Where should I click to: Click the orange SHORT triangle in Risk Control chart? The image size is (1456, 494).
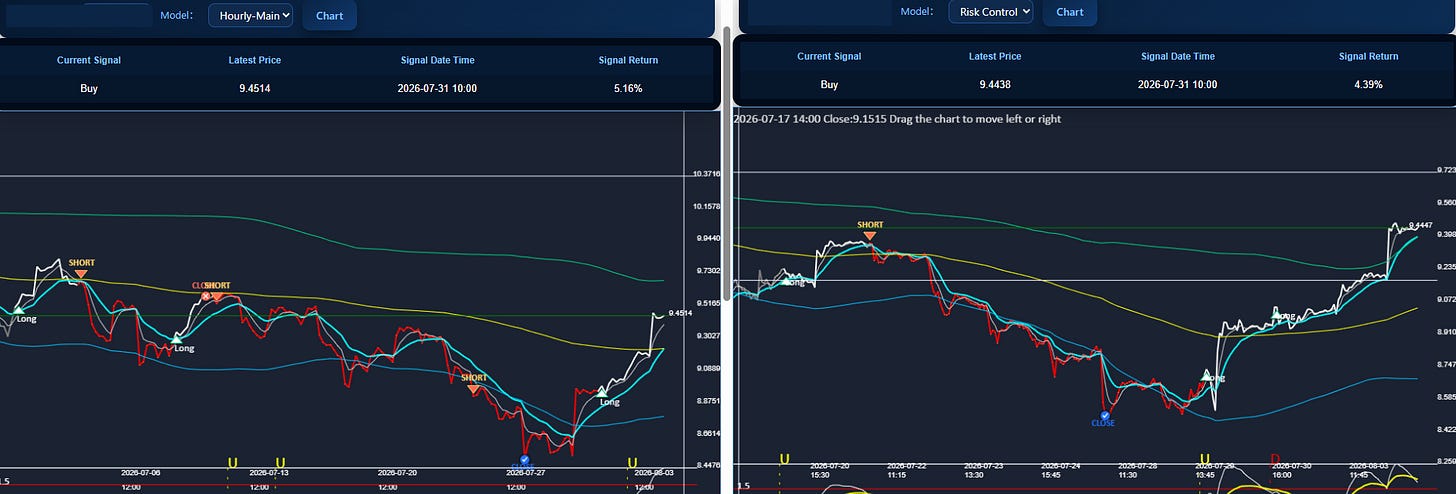point(870,236)
